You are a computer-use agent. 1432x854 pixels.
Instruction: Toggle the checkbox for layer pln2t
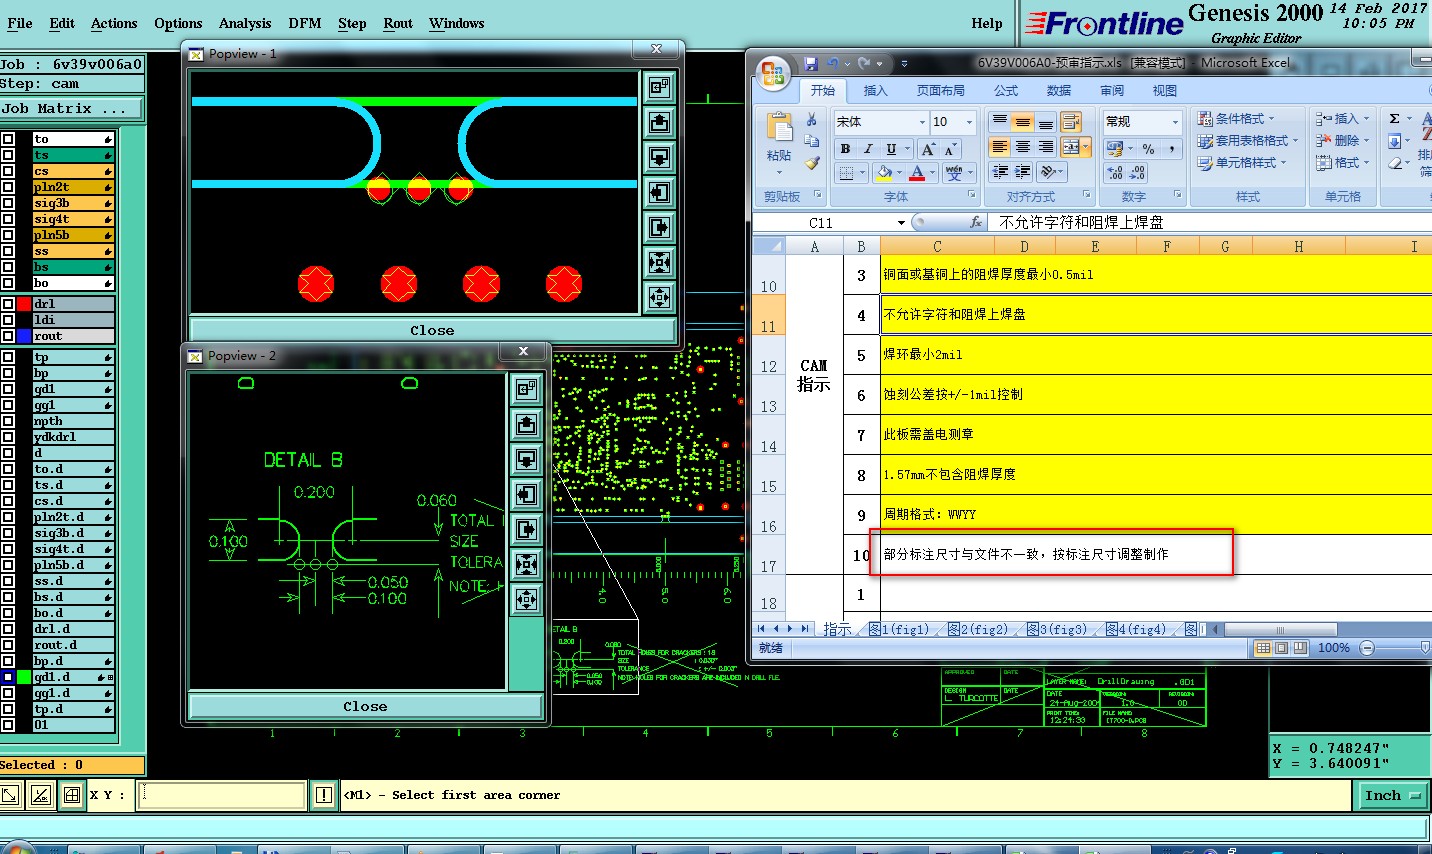click(x=8, y=187)
